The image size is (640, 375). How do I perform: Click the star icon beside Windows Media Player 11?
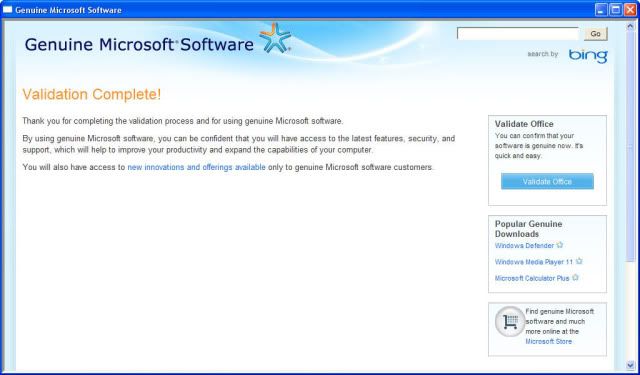[x=579, y=261]
